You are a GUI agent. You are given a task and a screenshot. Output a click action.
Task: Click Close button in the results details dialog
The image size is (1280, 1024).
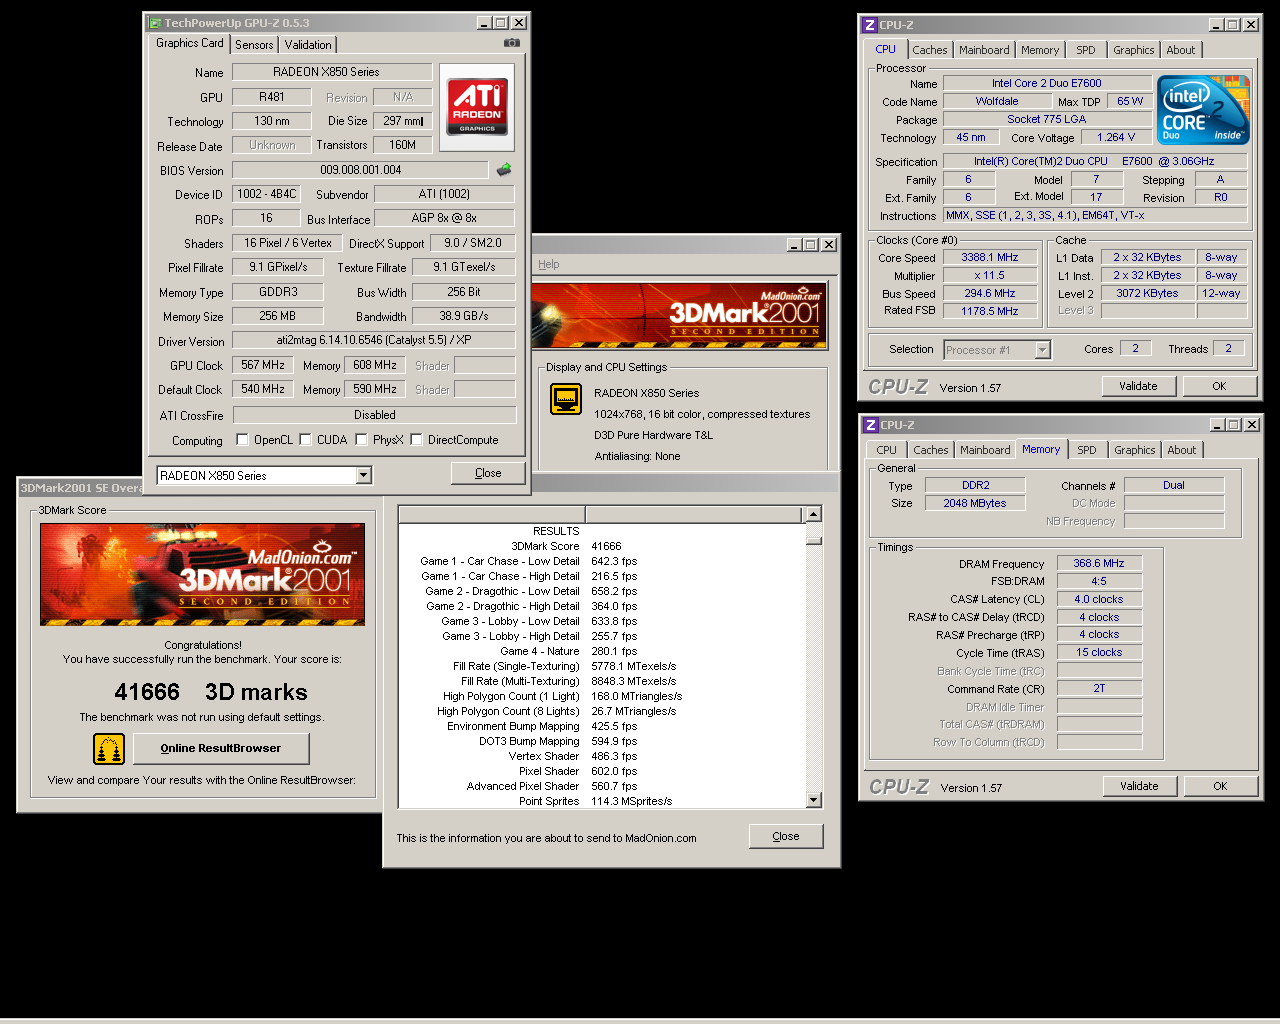click(786, 836)
